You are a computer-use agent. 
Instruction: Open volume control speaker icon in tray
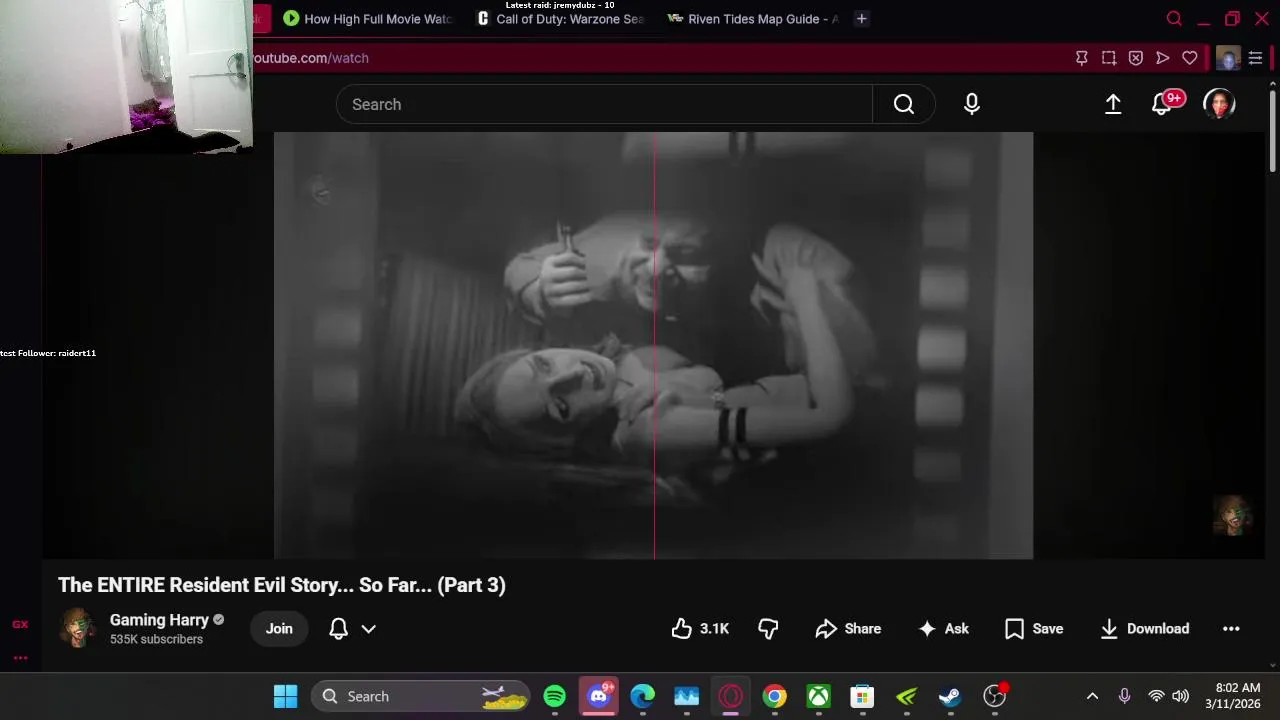click(1180, 696)
